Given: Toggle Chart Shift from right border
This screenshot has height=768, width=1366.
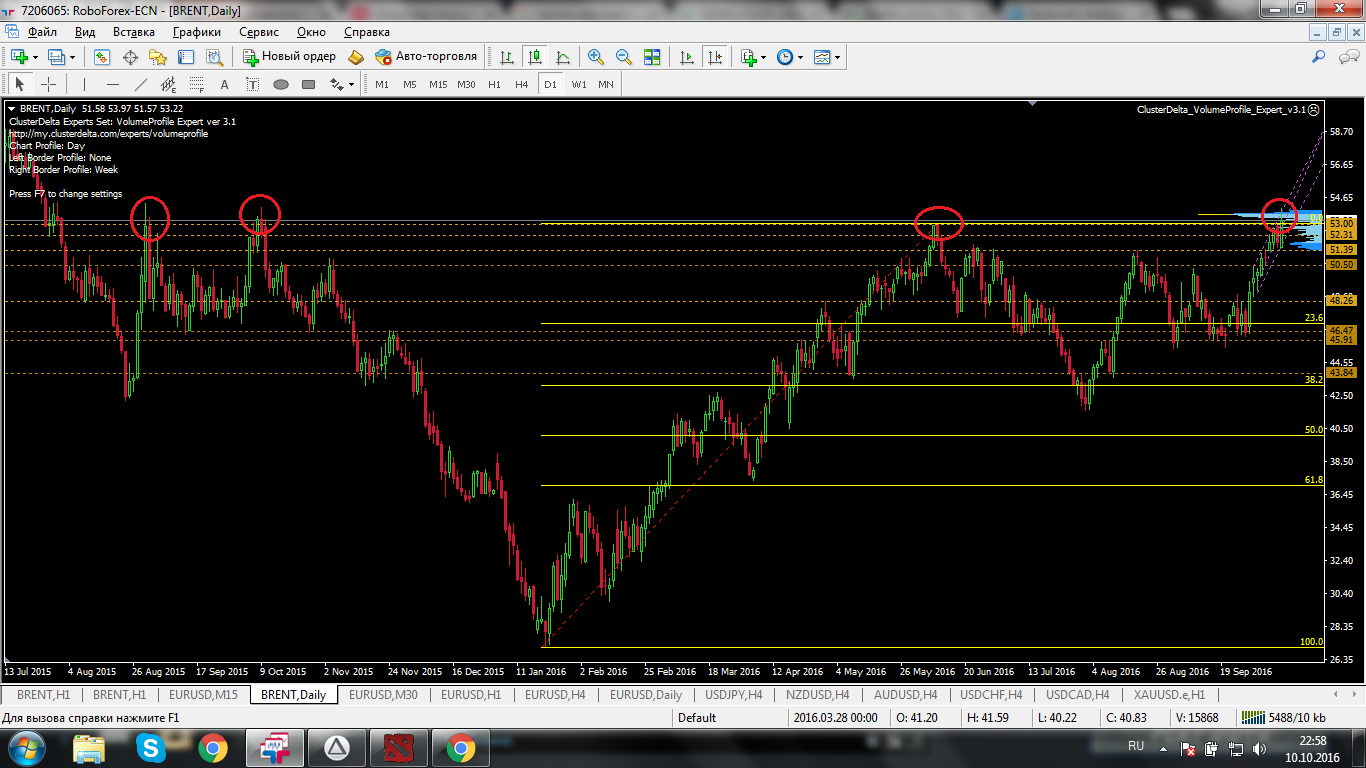Looking at the screenshot, I should tap(714, 57).
